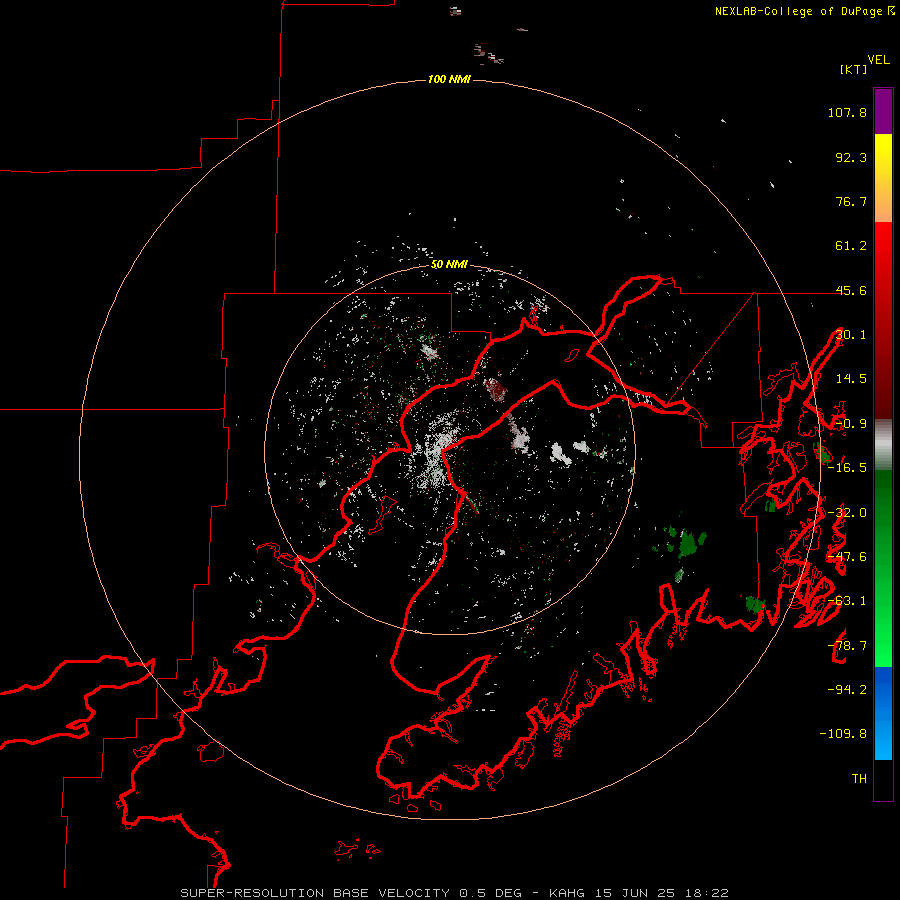Click the VEL legend heading

point(878,60)
